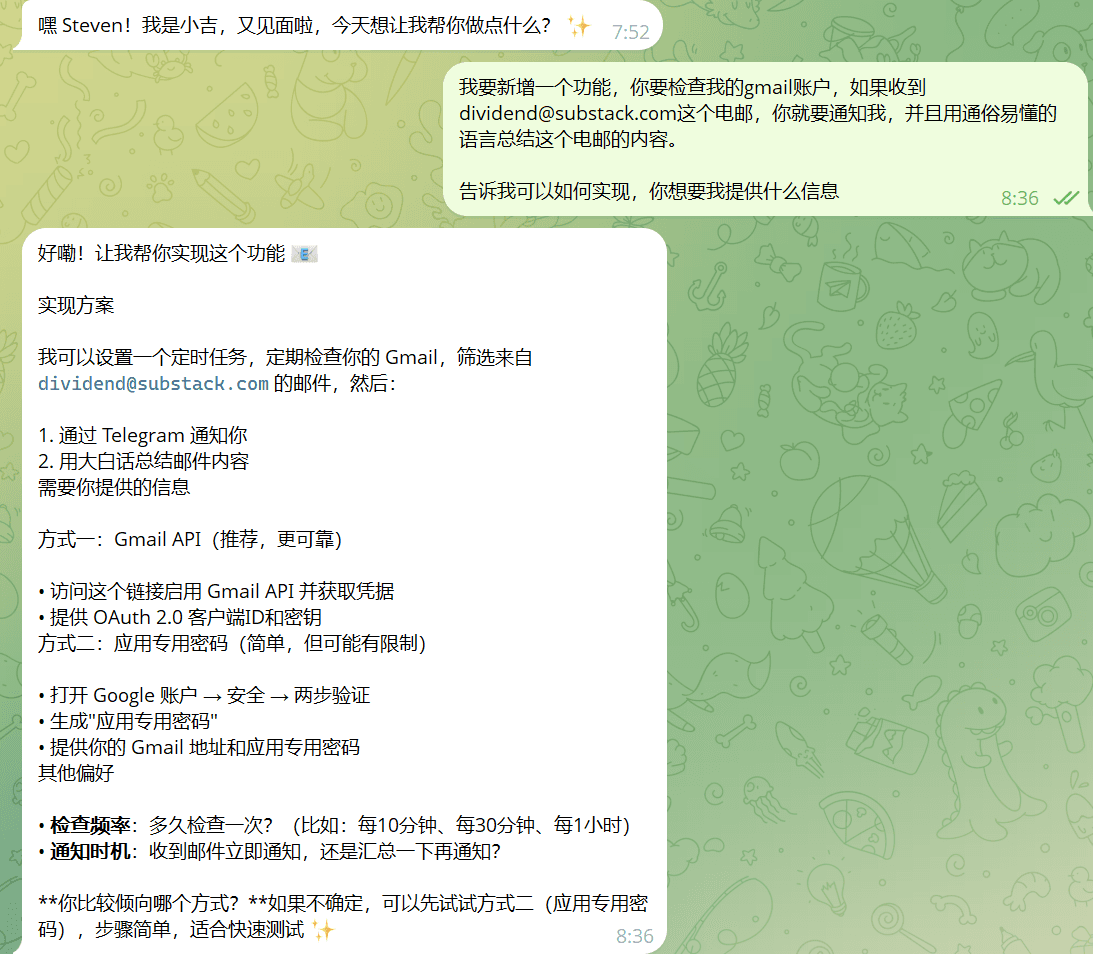Click the 其他偏好 section heading

click(x=76, y=774)
